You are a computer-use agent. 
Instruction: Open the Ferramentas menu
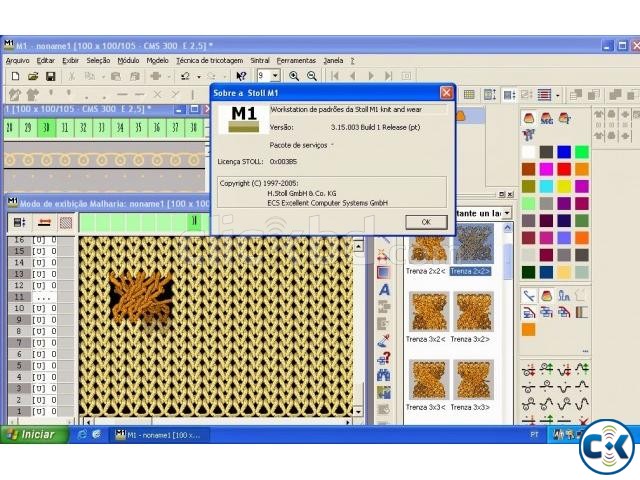click(296, 60)
